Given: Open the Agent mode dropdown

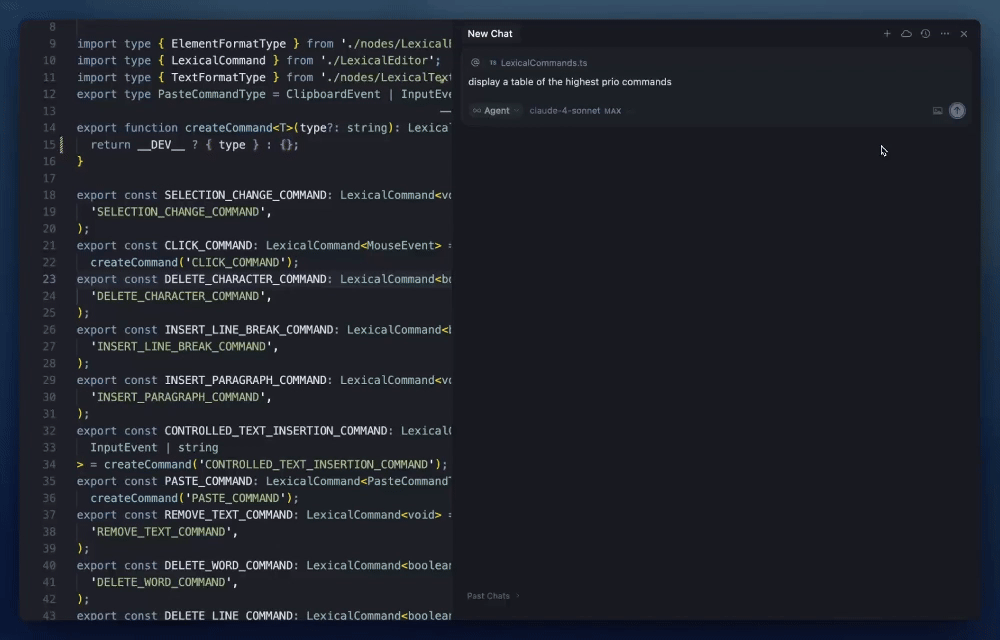Looking at the screenshot, I should click(x=495, y=111).
